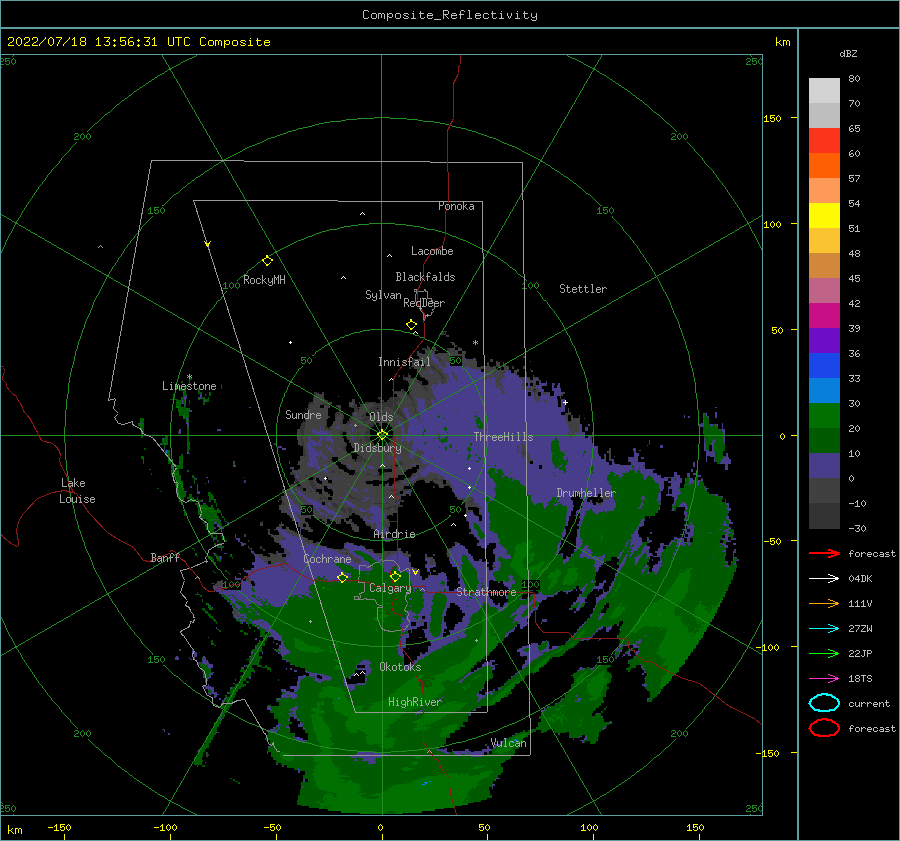Click the dBZ scale heading
The image size is (900, 841).
pos(848,53)
